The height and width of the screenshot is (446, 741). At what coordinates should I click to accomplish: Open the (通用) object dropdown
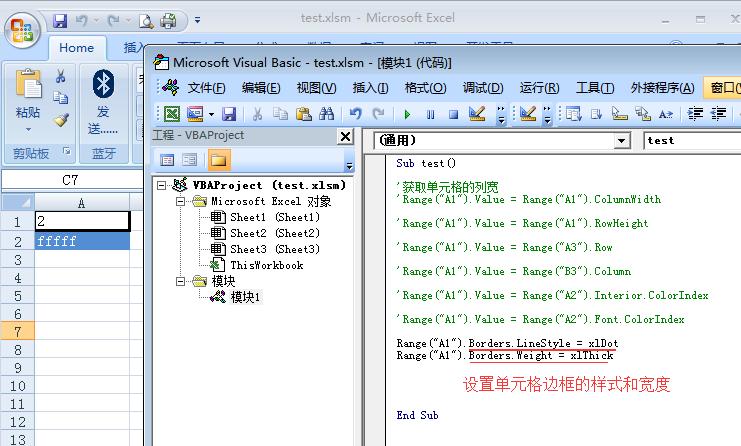pos(622,141)
